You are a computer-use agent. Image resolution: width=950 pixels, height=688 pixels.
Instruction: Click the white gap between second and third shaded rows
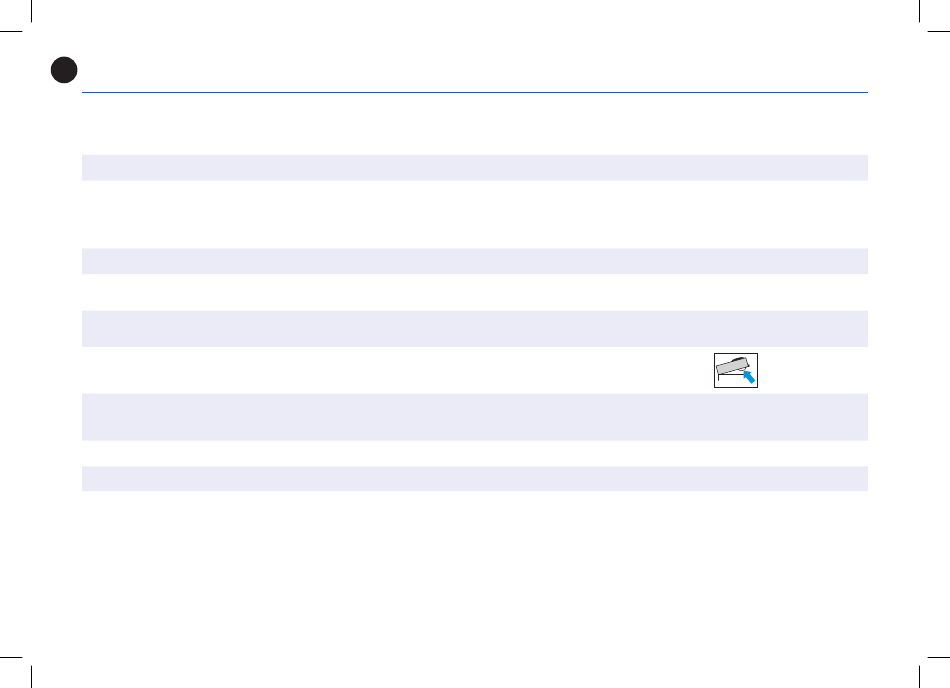(x=474, y=292)
